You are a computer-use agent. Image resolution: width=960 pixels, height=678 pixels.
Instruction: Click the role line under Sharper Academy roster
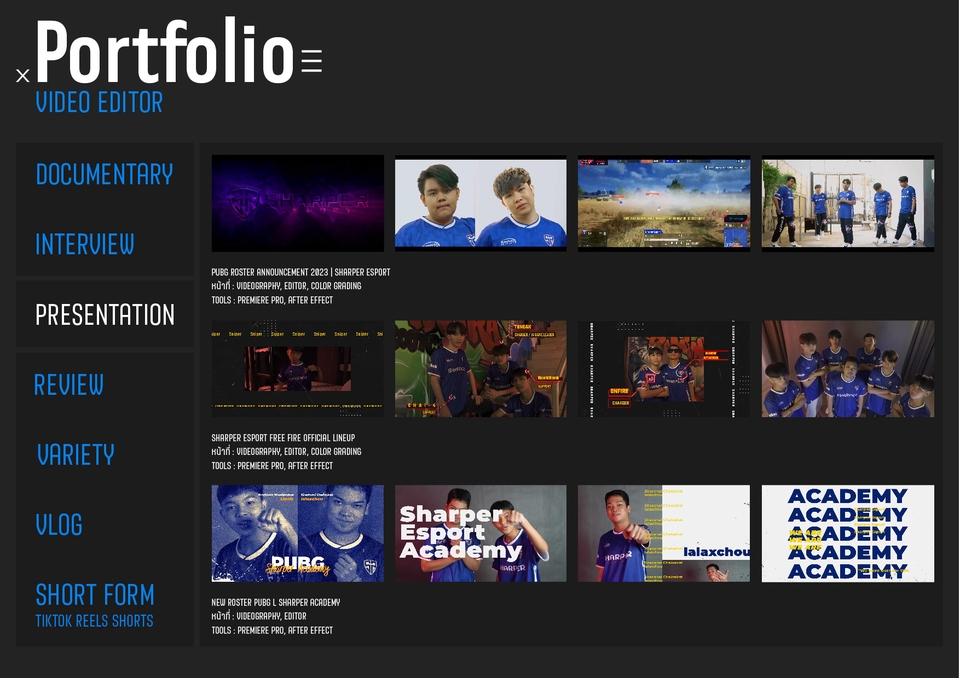(258, 616)
